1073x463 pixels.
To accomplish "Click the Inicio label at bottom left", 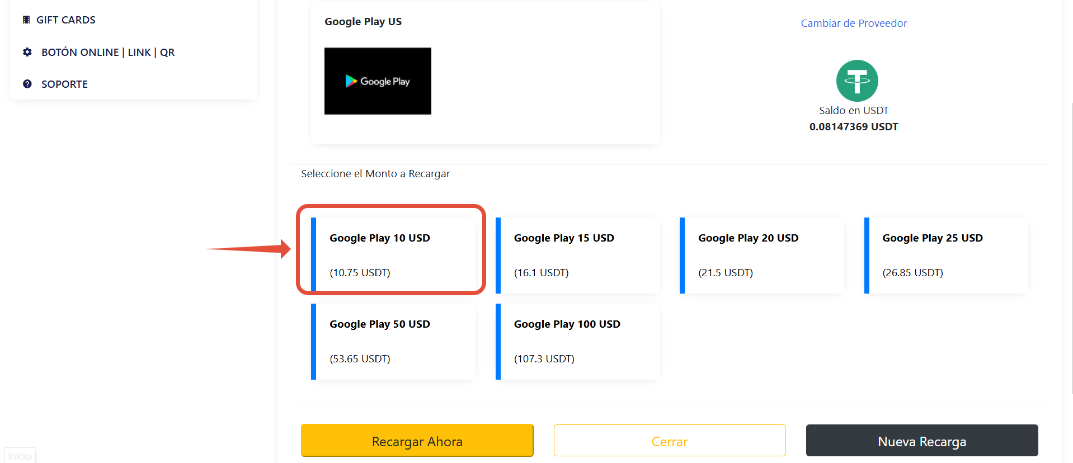I will click(20, 456).
